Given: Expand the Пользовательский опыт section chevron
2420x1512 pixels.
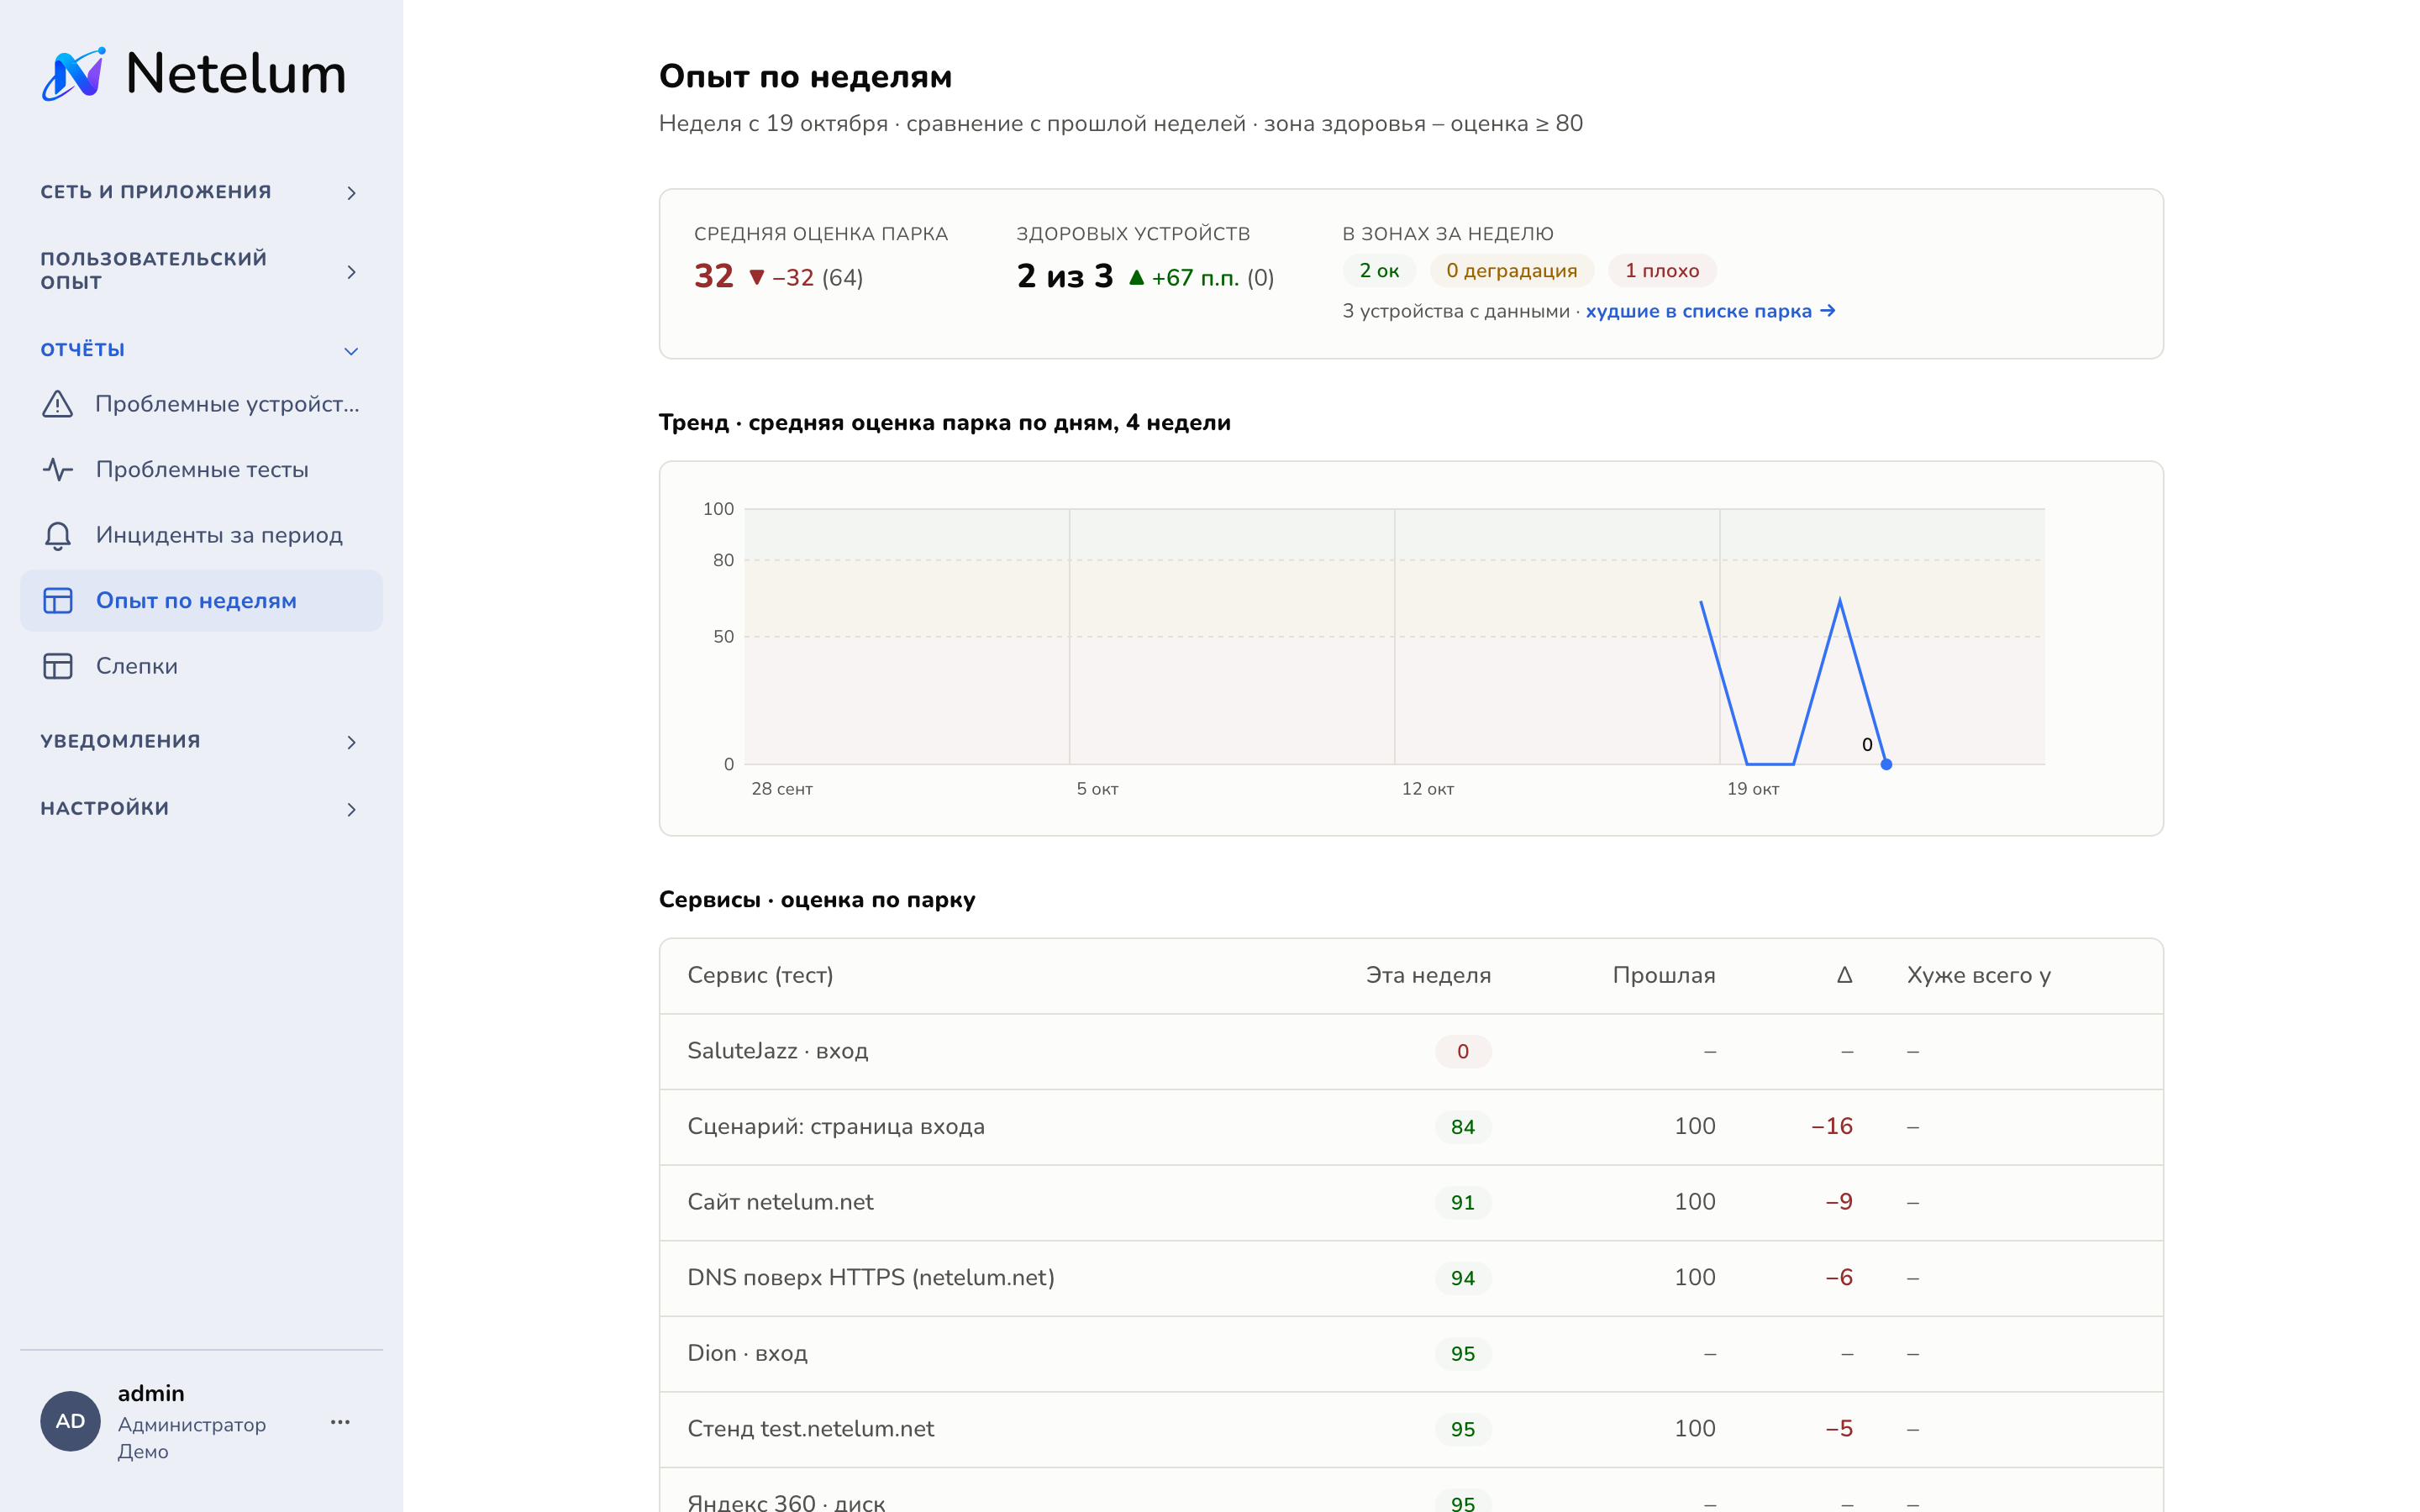Looking at the screenshot, I should click(x=351, y=272).
